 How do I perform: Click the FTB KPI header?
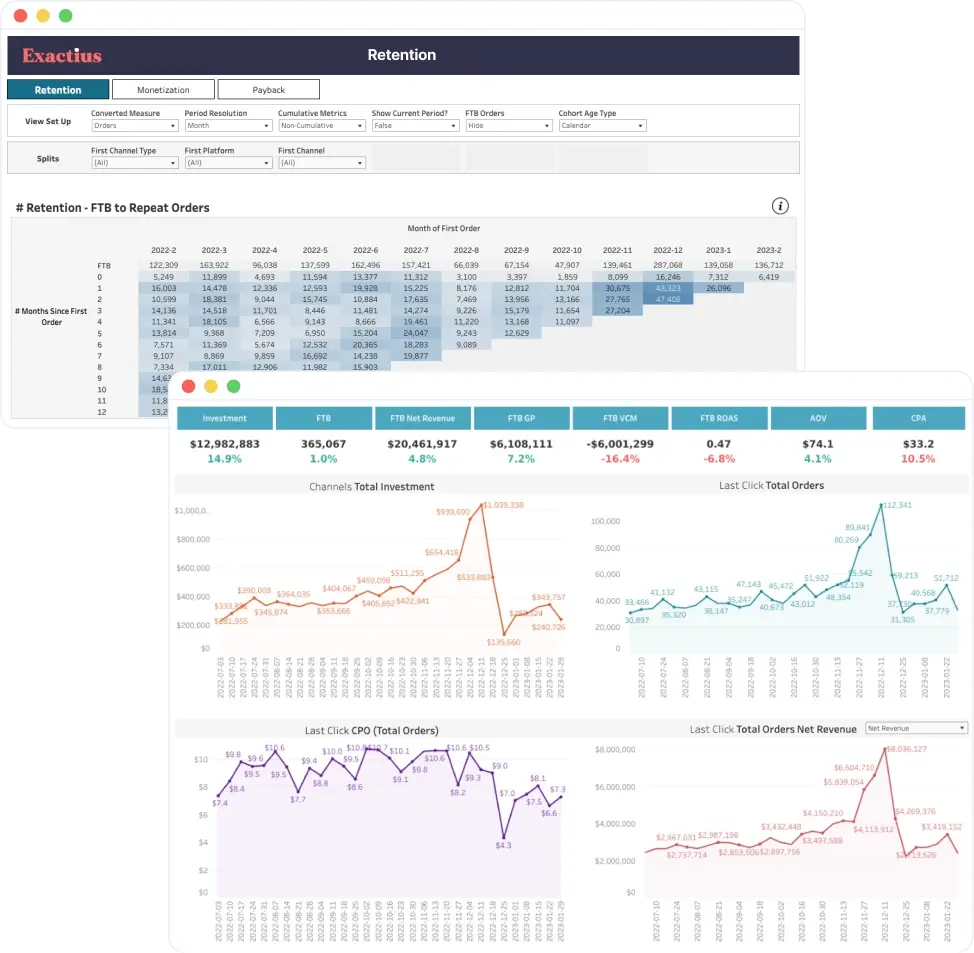tap(324, 419)
